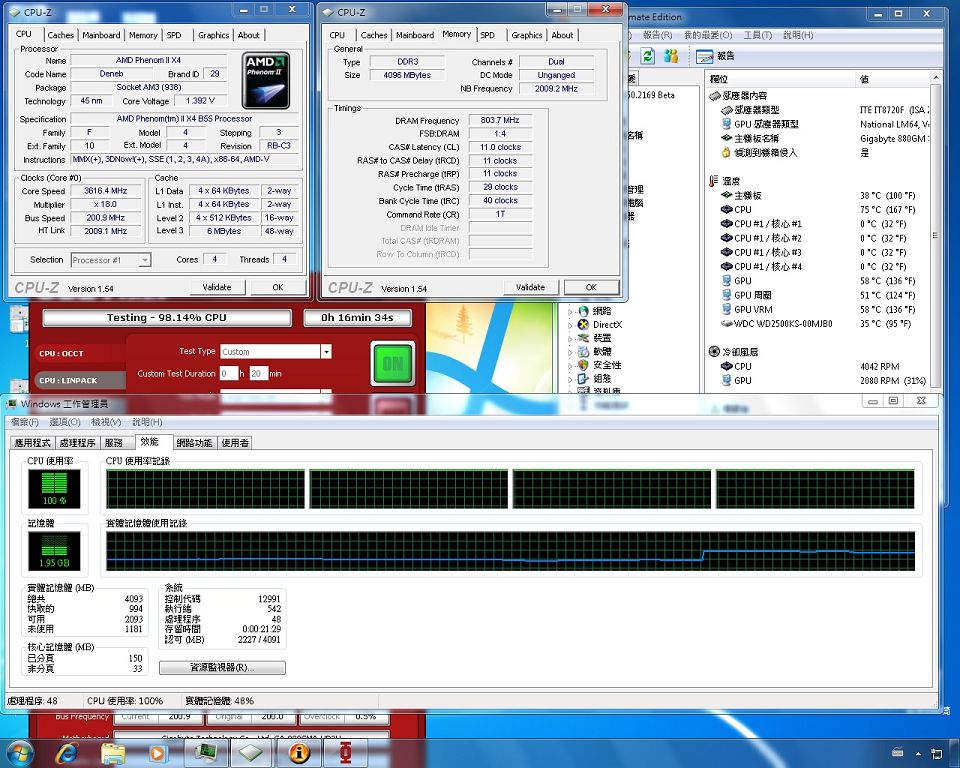This screenshot has width=960, height=768.
Task: Click the Everest green refresh toolbar icon
Action: 648,56
